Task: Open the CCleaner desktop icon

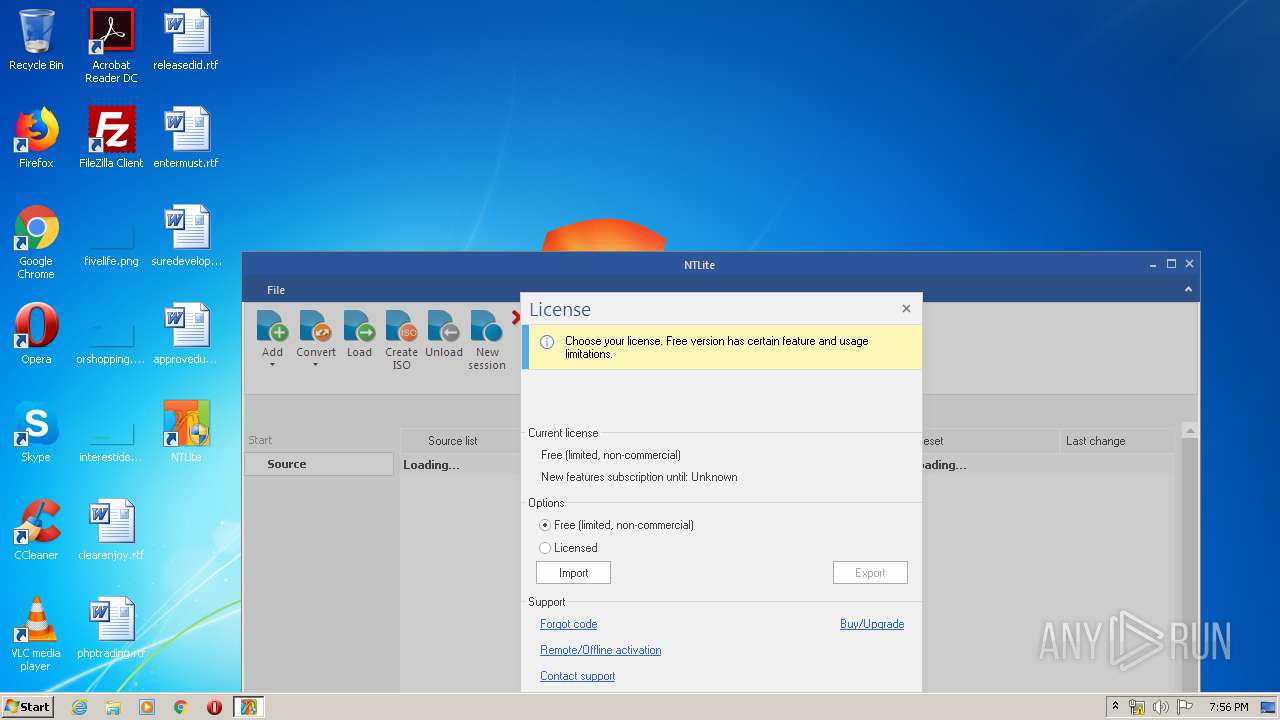Action: (x=36, y=530)
